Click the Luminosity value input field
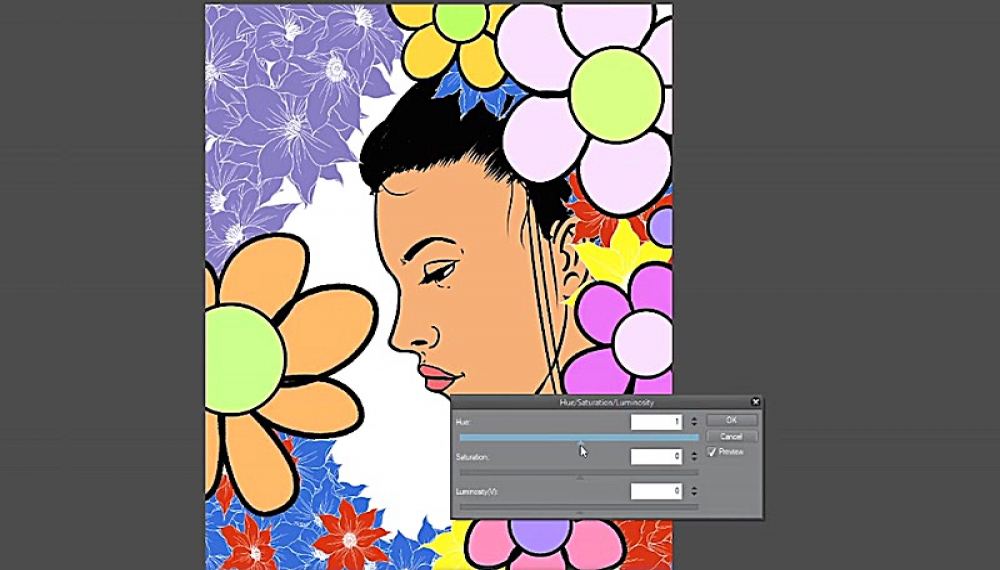 point(656,491)
